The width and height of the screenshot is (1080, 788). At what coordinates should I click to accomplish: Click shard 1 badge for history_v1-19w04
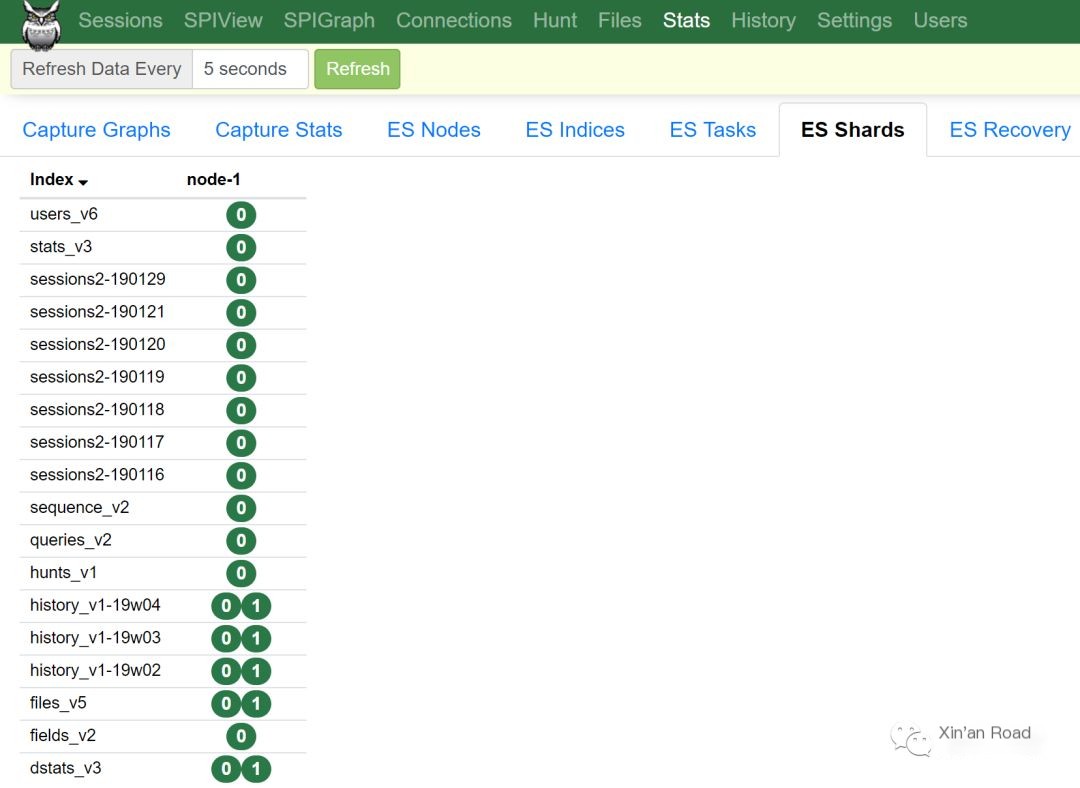coord(256,606)
